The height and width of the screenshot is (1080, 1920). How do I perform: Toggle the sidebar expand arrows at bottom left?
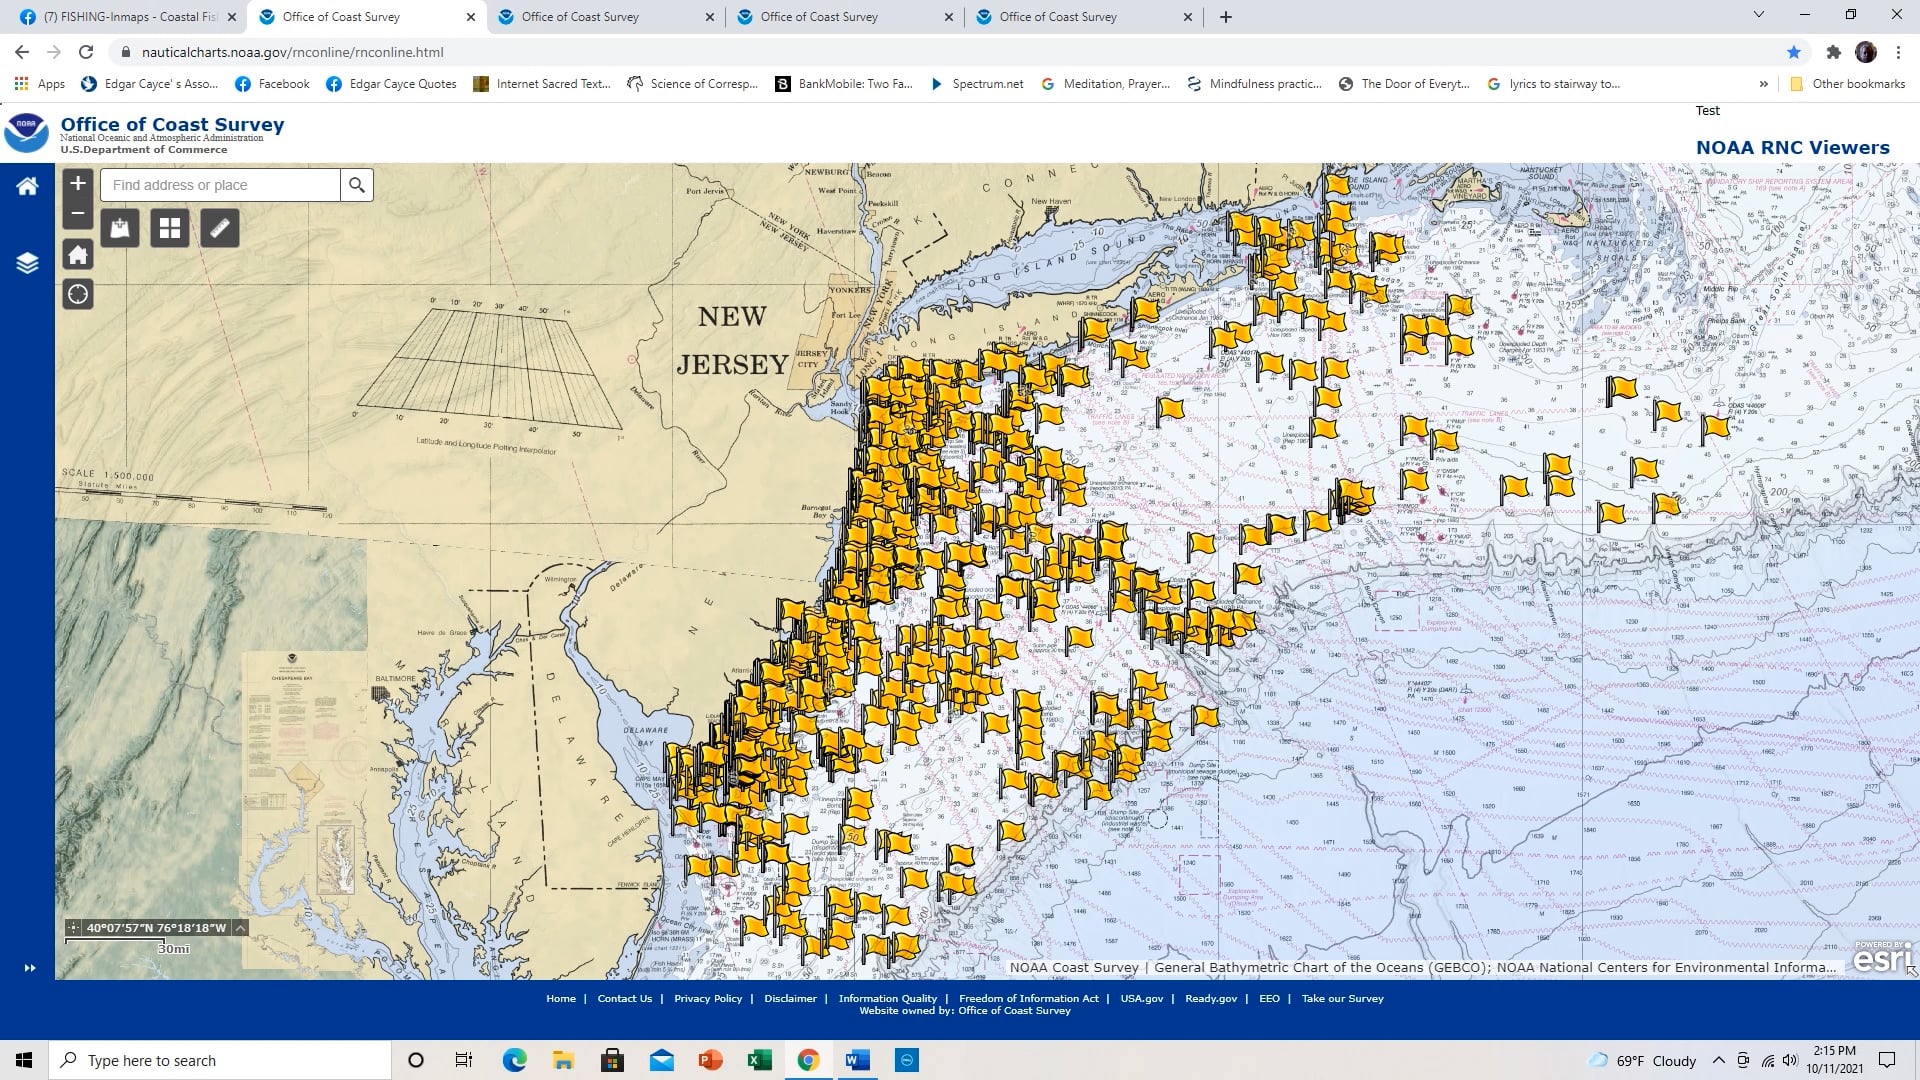click(x=30, y=967)
